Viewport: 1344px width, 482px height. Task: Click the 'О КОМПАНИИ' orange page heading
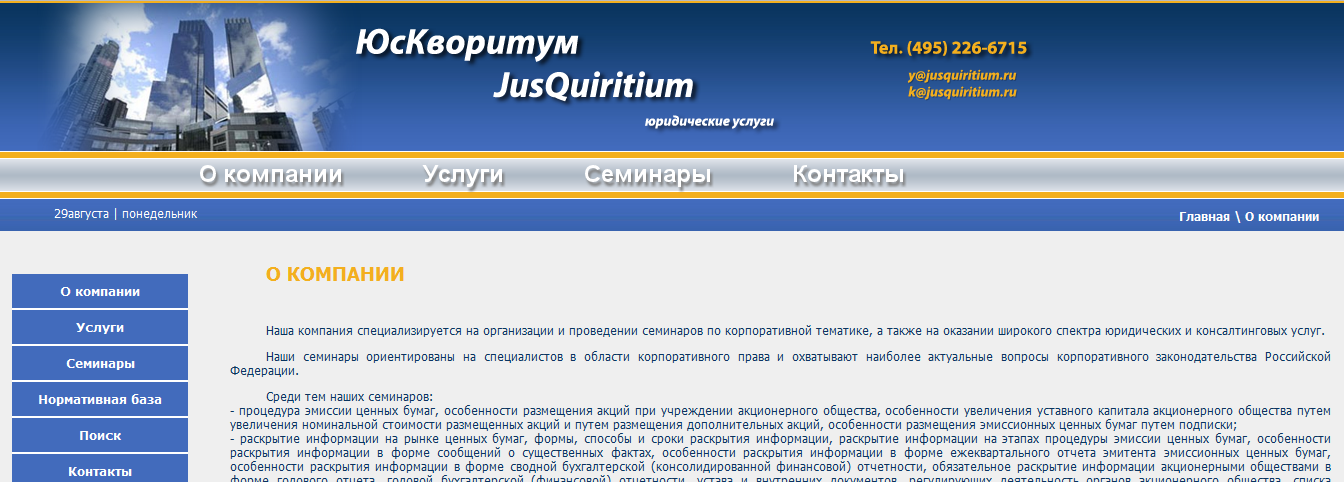335,274
